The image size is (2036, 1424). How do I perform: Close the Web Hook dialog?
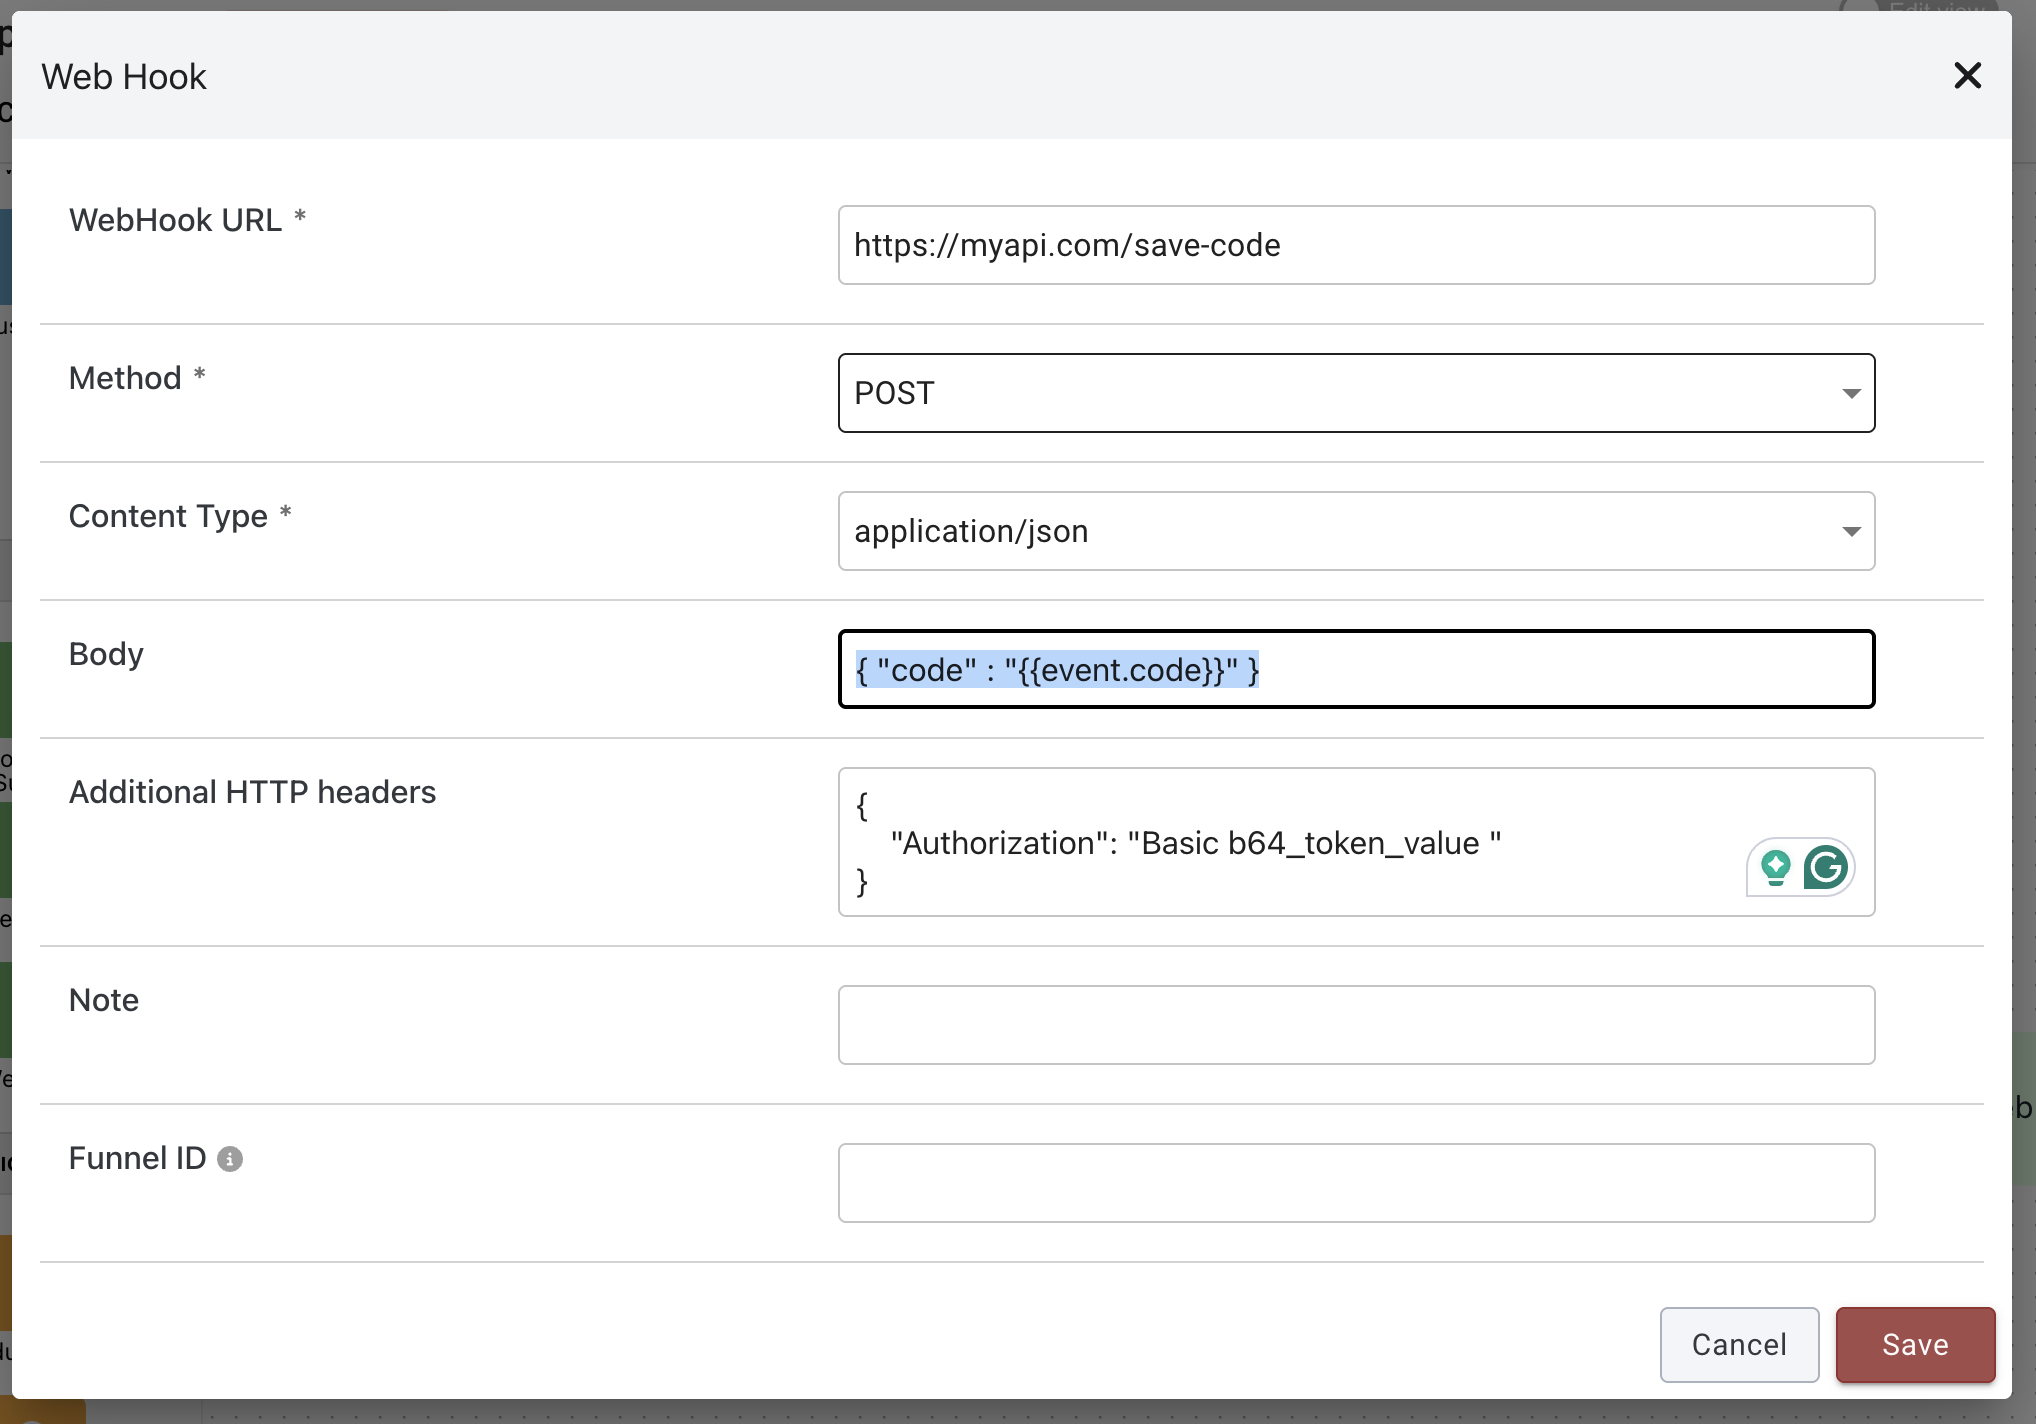click(1967, 76)
